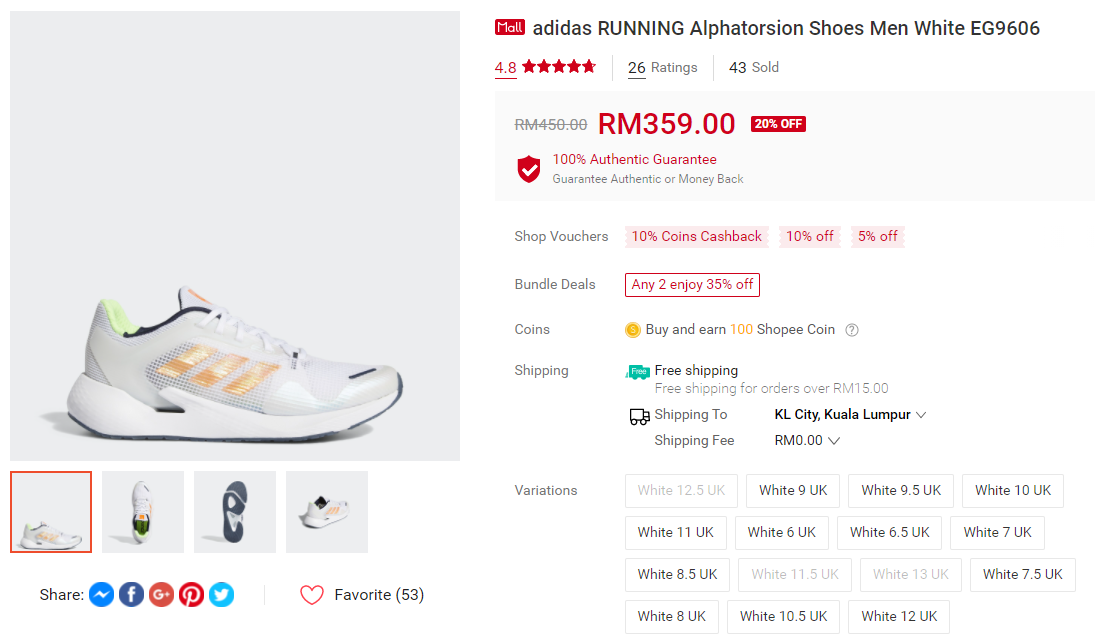Image resolution: width=1095 pixels, height=642 pixels.
Task: Expand the RM0.00 shipping fee dropdown
Action: pos(834,441)
